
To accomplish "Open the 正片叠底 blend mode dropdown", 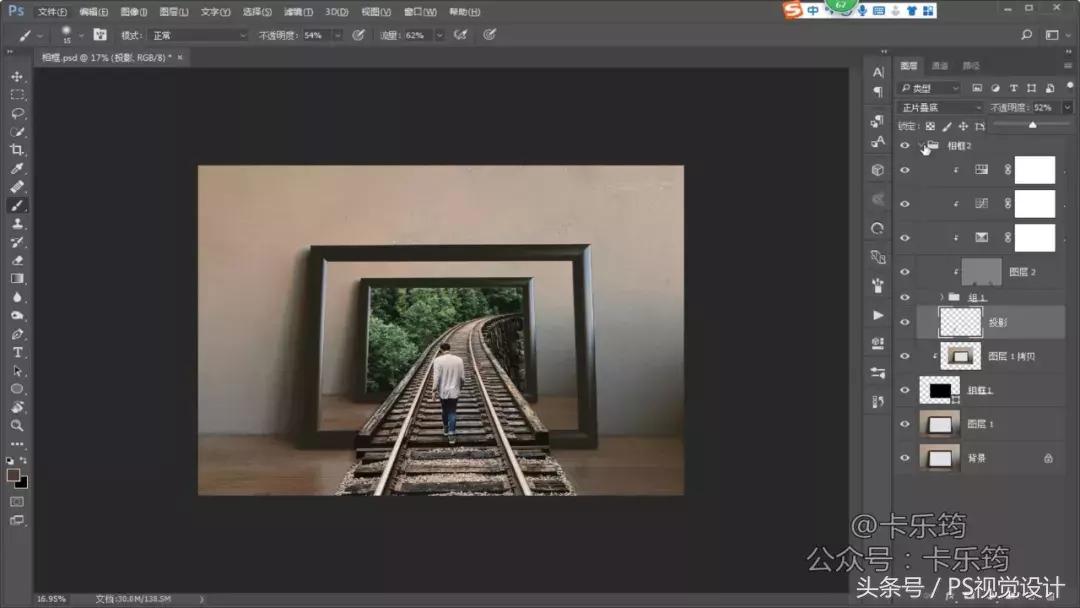I will 941,107.
